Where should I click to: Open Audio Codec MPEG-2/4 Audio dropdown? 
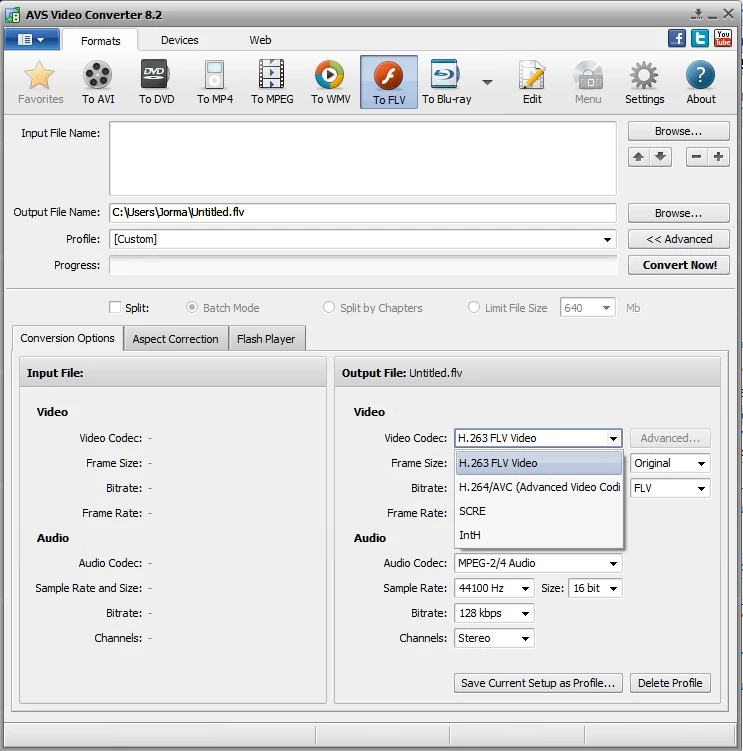(x=538, y=563)
